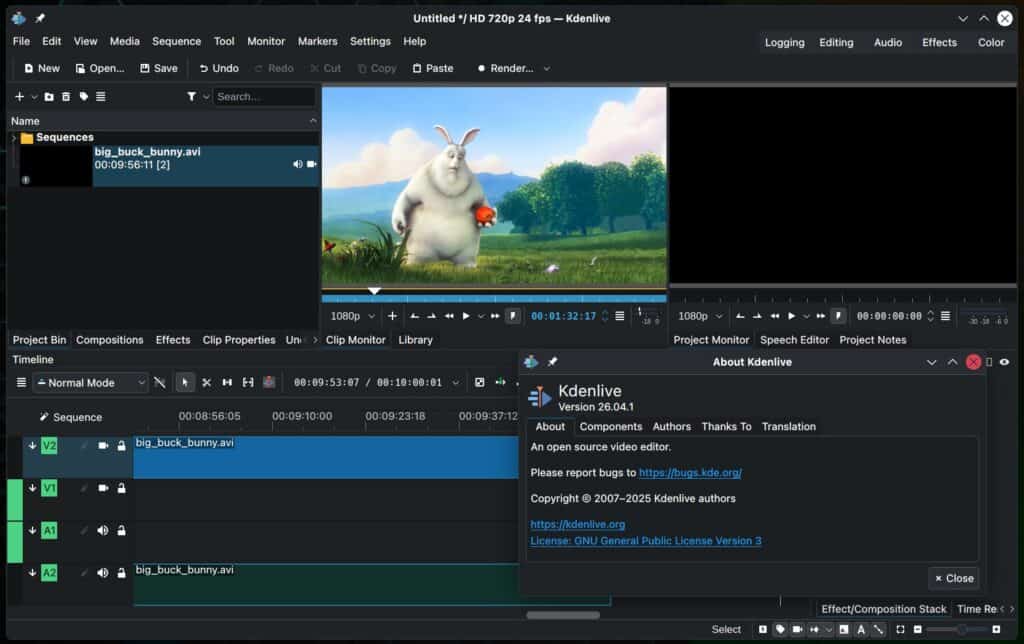The width and height of the screenshot is (1024, 644).
Task: Switch to the Authors tab in About Kdenlive
Action: 671,427
